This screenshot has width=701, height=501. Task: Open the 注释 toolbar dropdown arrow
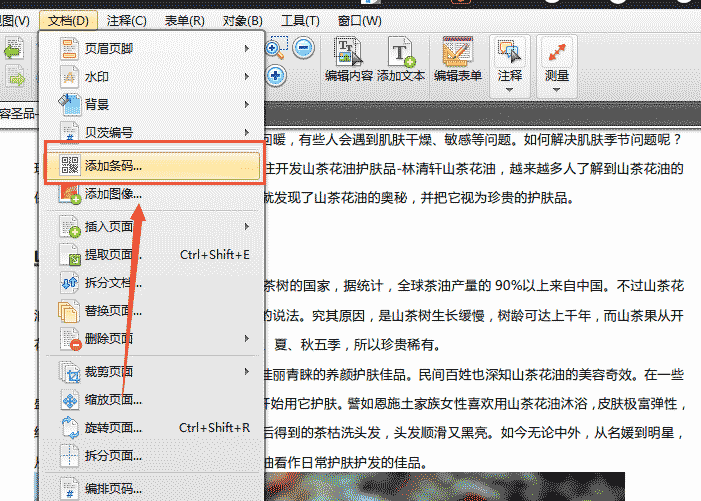tap(509, 90)
